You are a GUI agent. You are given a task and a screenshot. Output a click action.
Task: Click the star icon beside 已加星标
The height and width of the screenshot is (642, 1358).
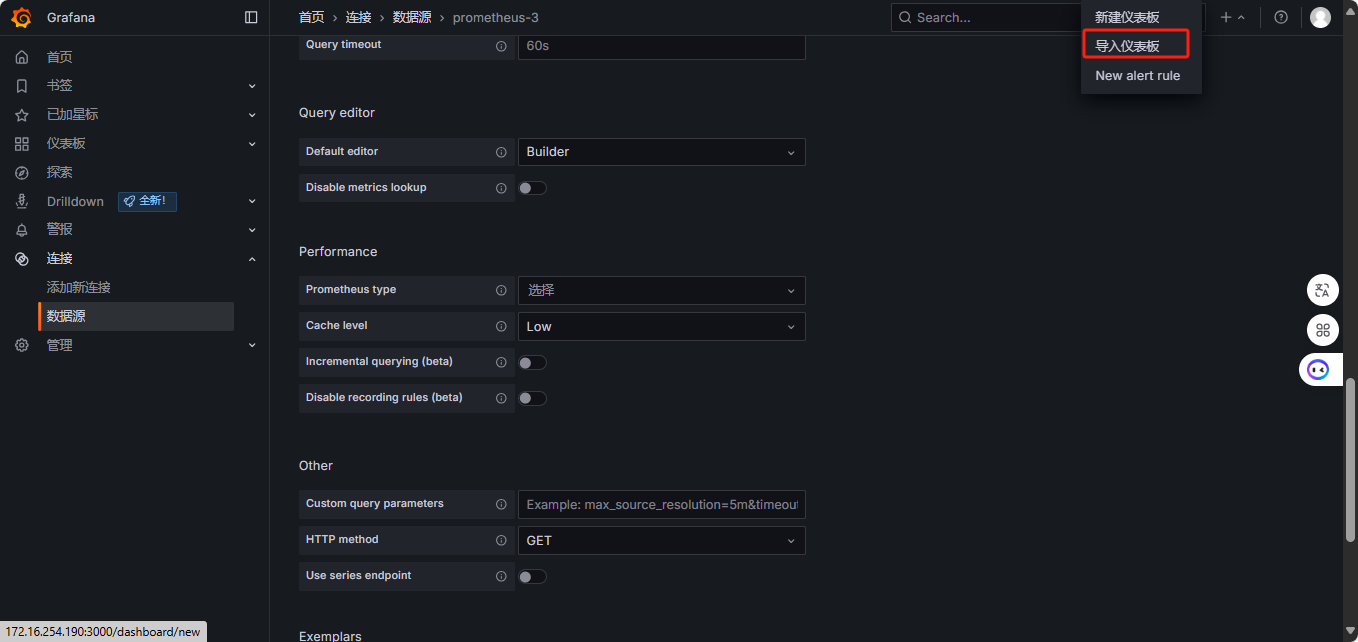pos(22,115)
